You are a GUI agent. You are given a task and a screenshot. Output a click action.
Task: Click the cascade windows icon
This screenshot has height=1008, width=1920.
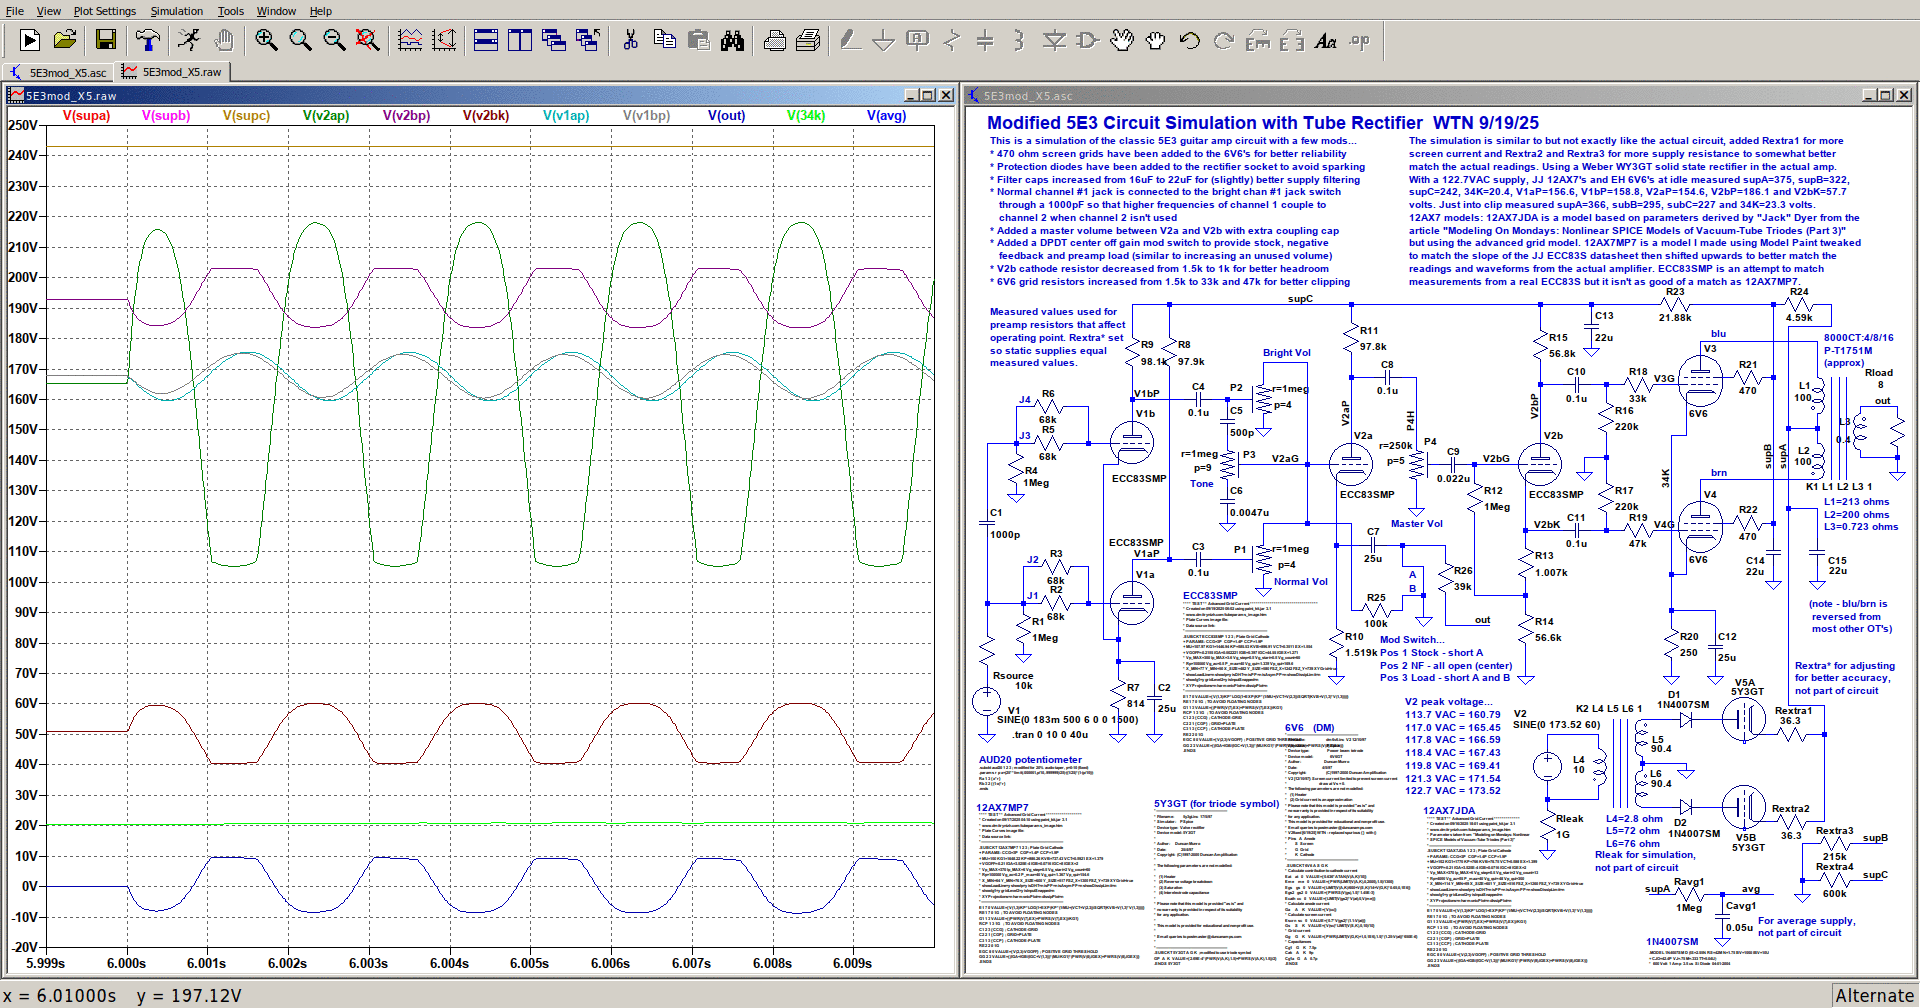(x=553, y=40)
